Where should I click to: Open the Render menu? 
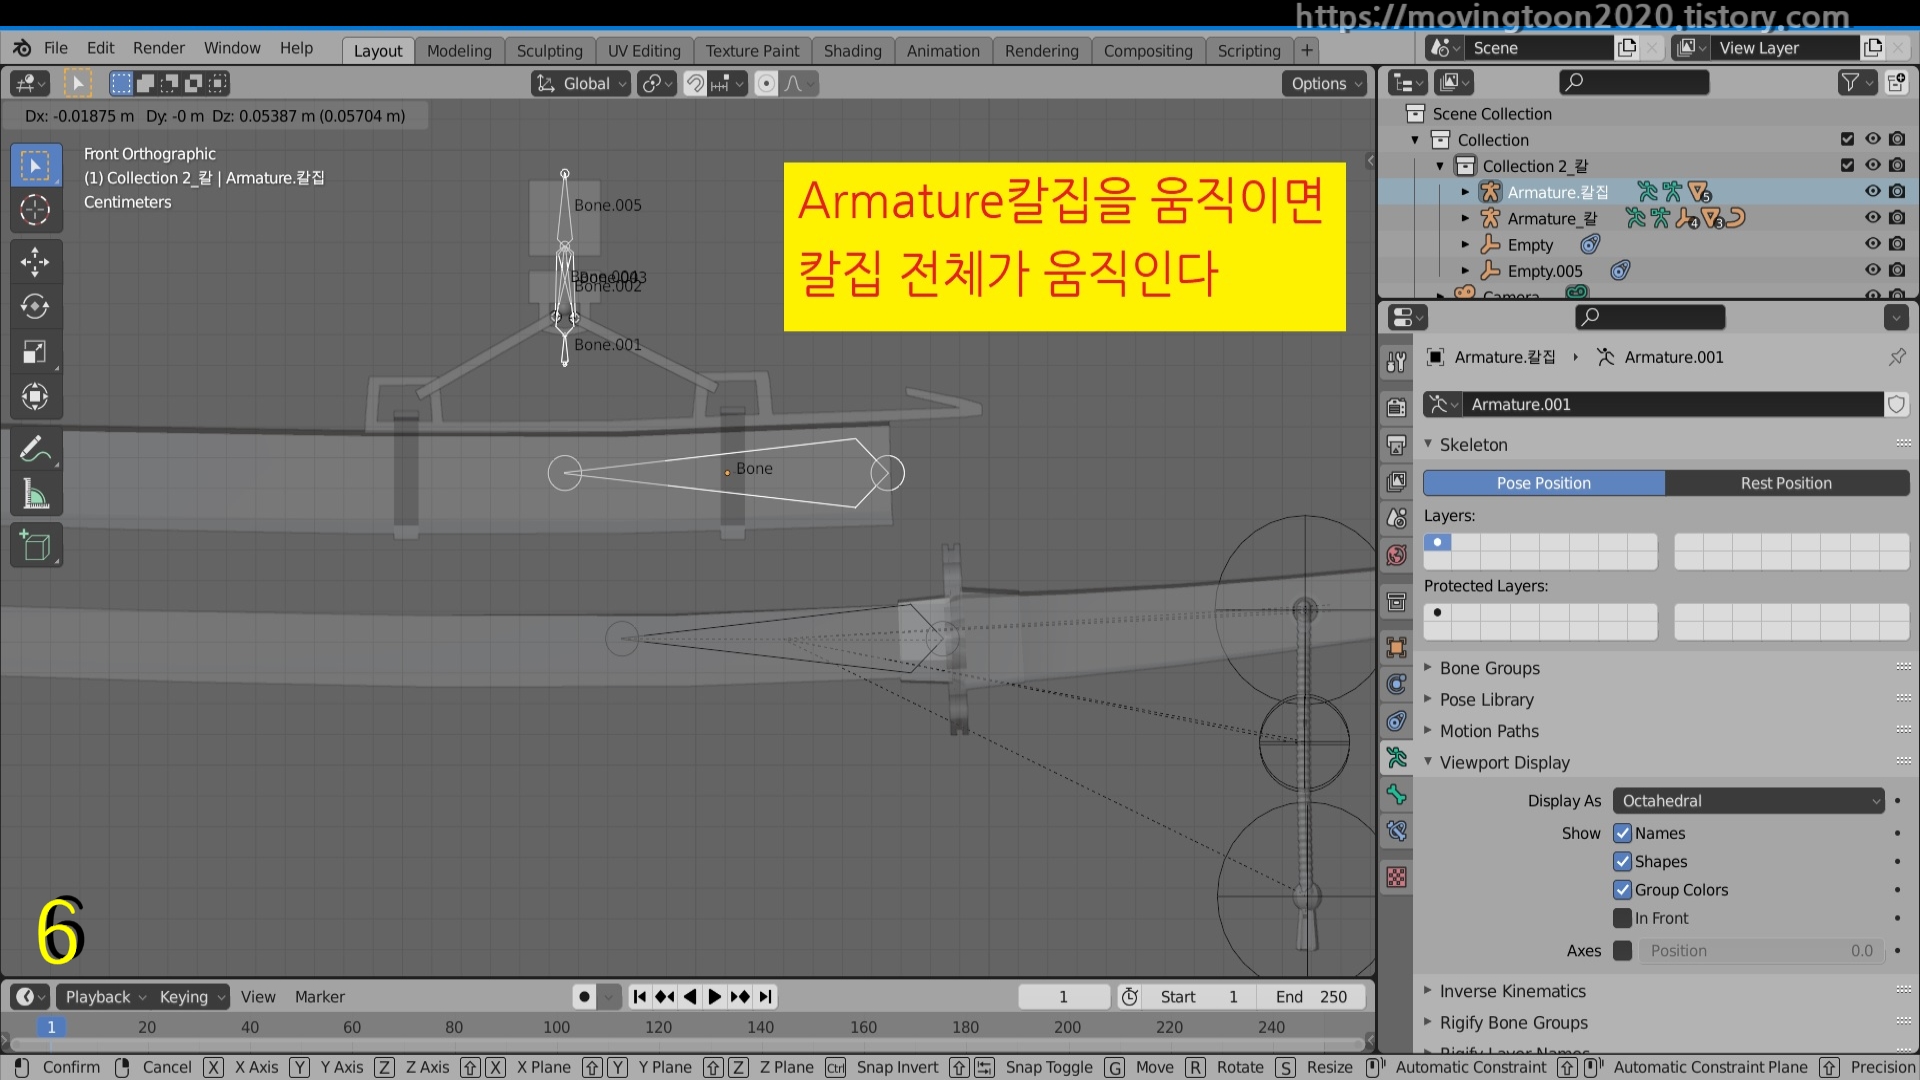point(159,48)
